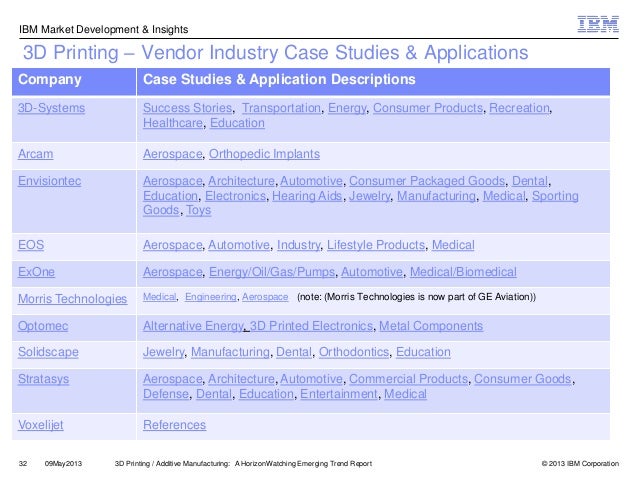The width and height of the screenshot is (638, 479).
Task: Click the GE Aviation note text
Action: tap(416, 297)
